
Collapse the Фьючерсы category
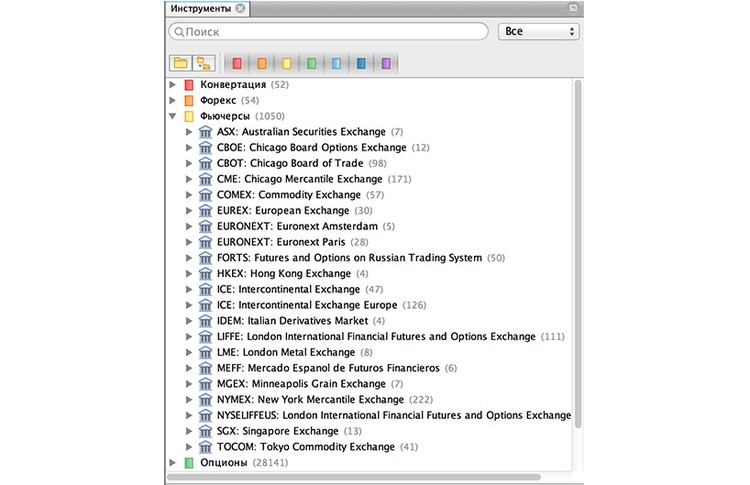click(x=173, y=116)
